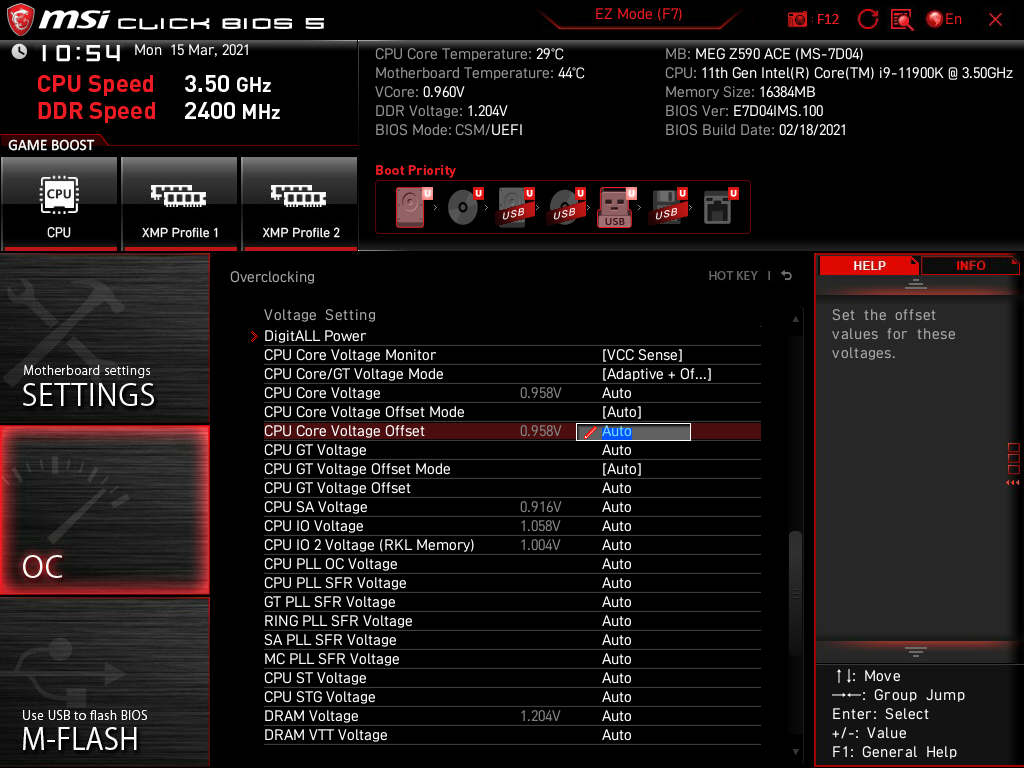Open M-FLASH to flash BIOS
Screen dimensions: 1024x768
pos(104,682)
